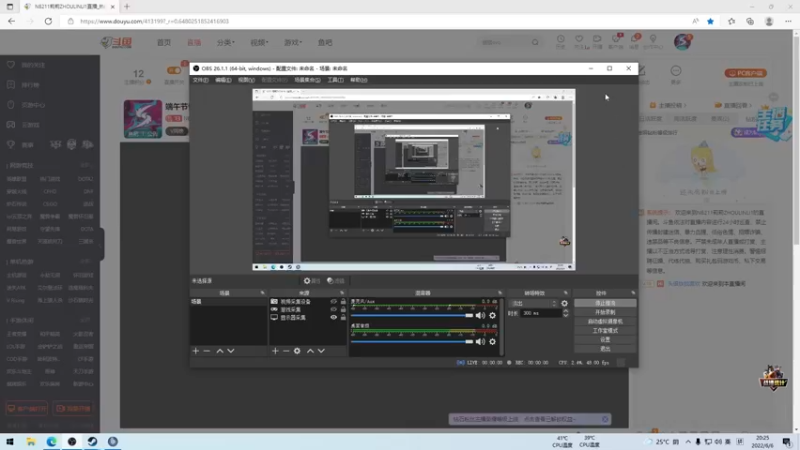Viewport: 800px width, 450px height.
Task: Open Douyu followed heart icon
Action: click(579, 39)
